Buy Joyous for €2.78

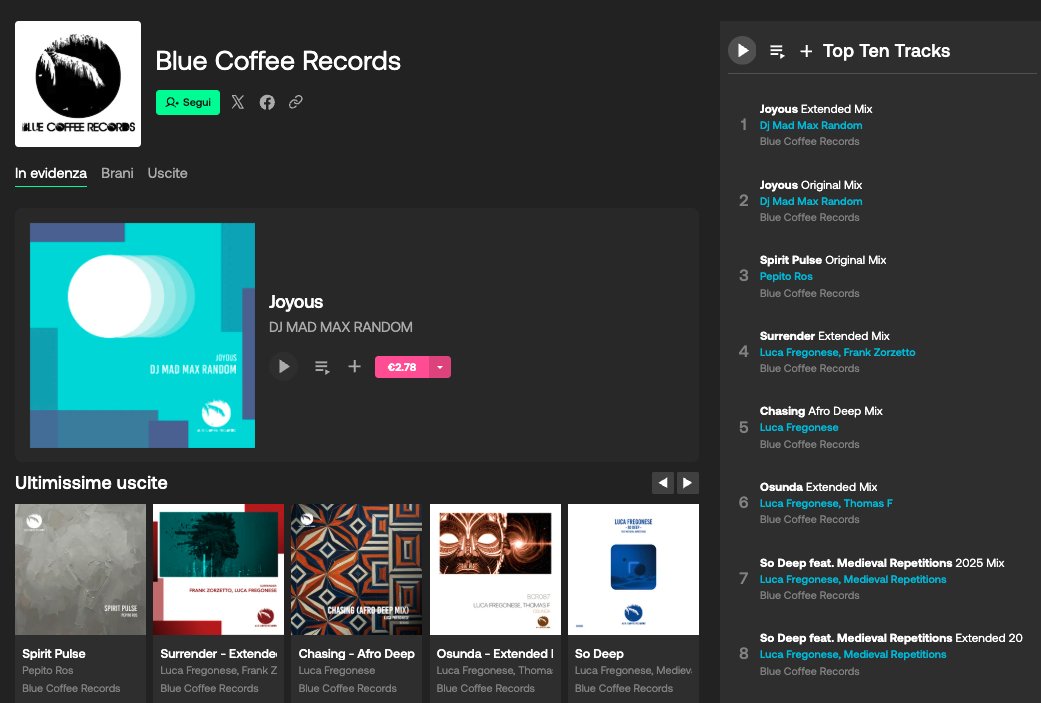point(402,367)
